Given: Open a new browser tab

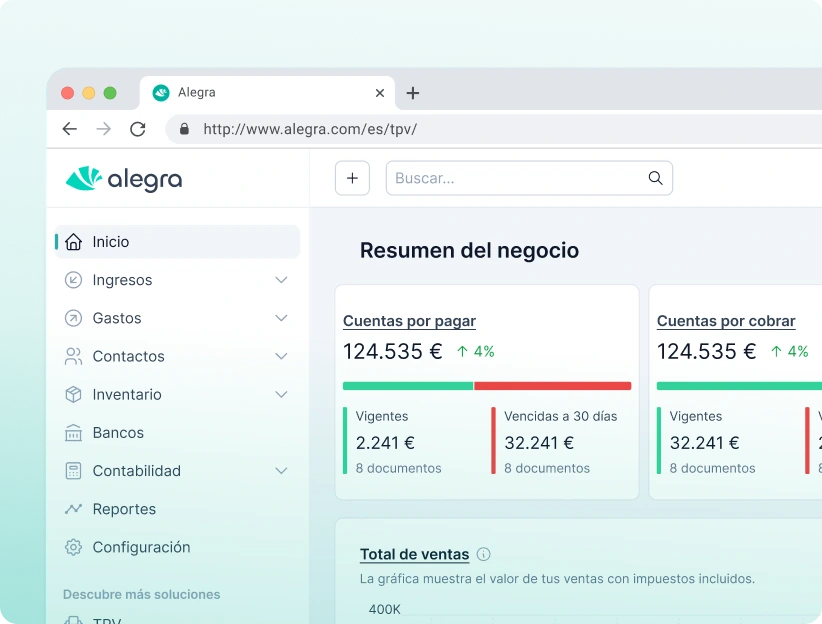Looking at the screenshot, I should click(413, 93).
